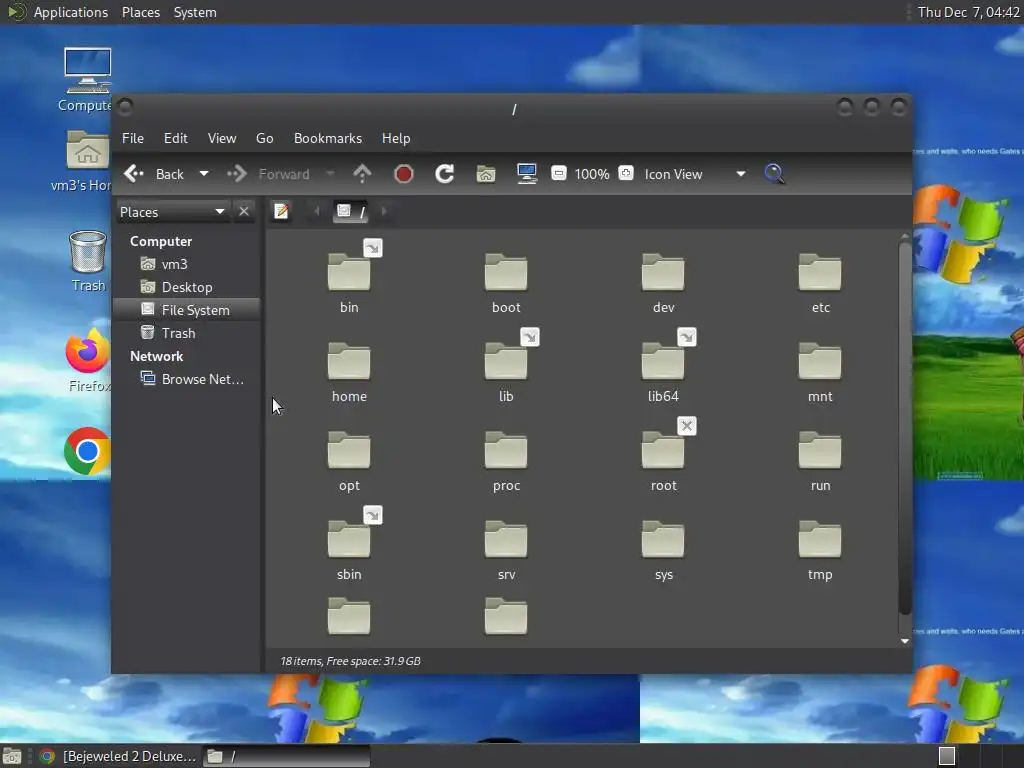This screenshot has width=1024, height=768.
Task: Expand the Back history dropdown arrow
Action: [204, 174]
